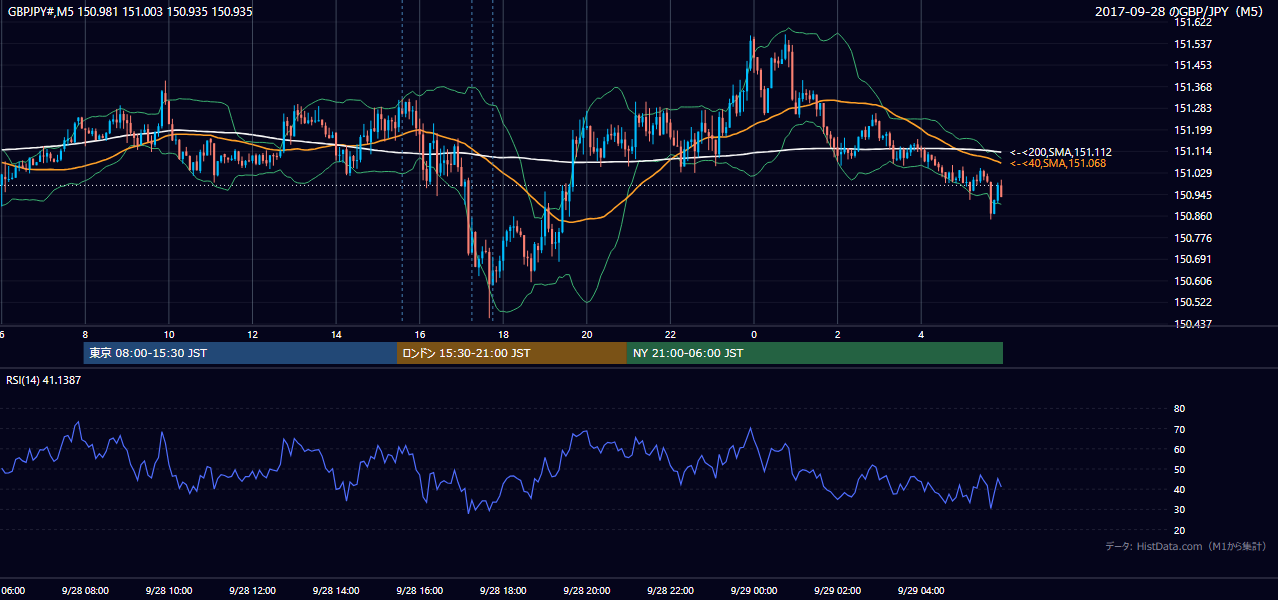Click the bottom time label 9/28 08:00
The height and width of the screenshot is (600, 1278).
click(x=85, y=591)
